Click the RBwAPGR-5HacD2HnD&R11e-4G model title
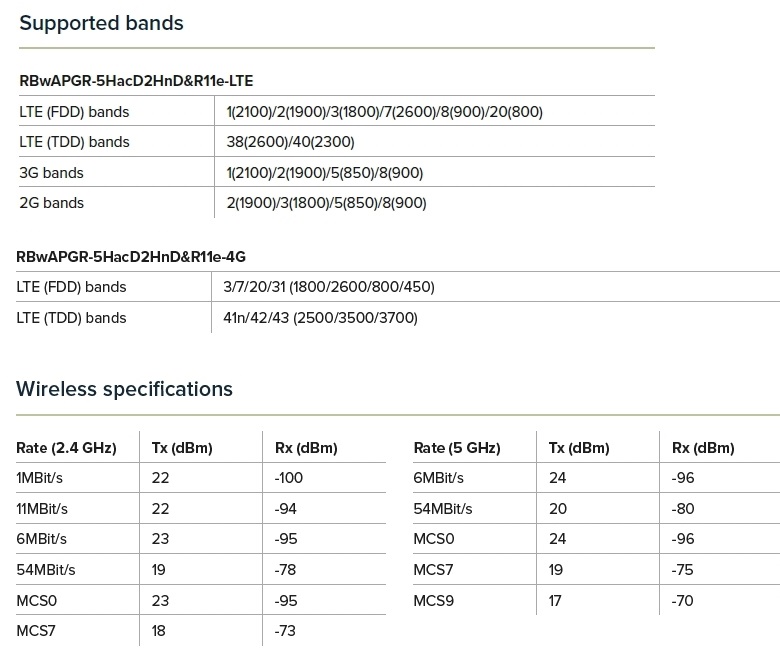The height and width of the screenshot is (670, 780). (x=131, y=257)
